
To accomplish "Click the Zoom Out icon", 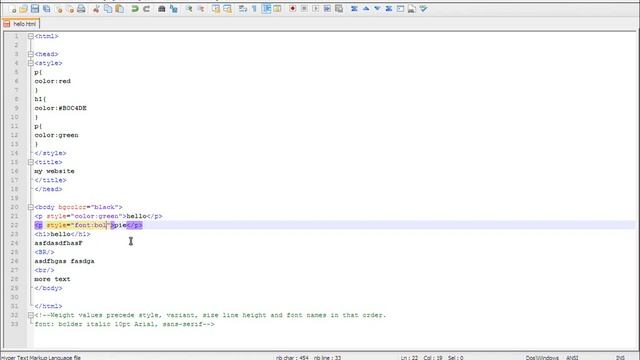I will pyautogui.click(x=201, y=9).
